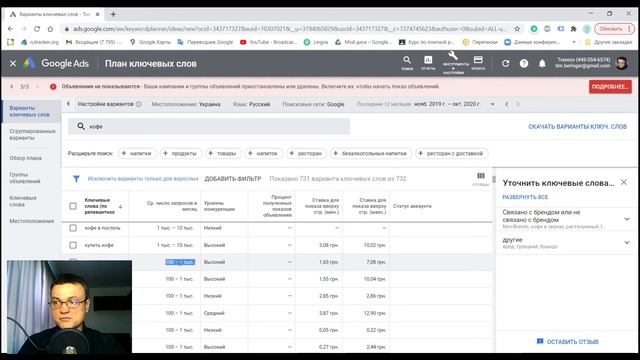Open the YouTube bookmark

pos(269,42)
